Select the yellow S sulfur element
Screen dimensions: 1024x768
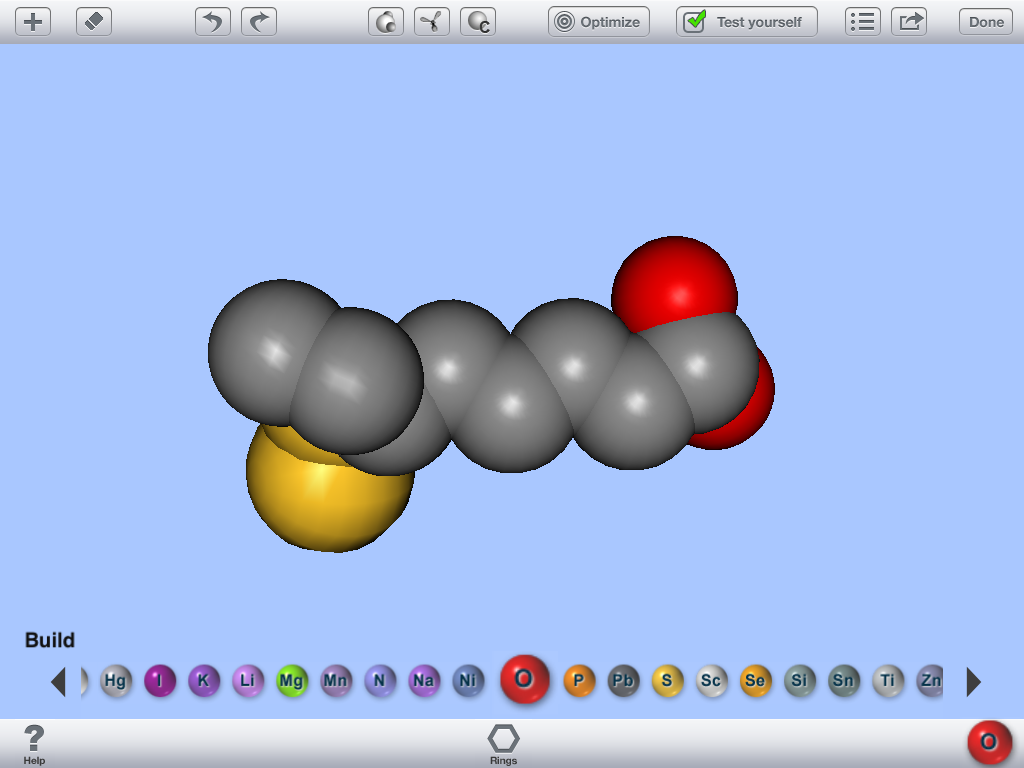667,680
